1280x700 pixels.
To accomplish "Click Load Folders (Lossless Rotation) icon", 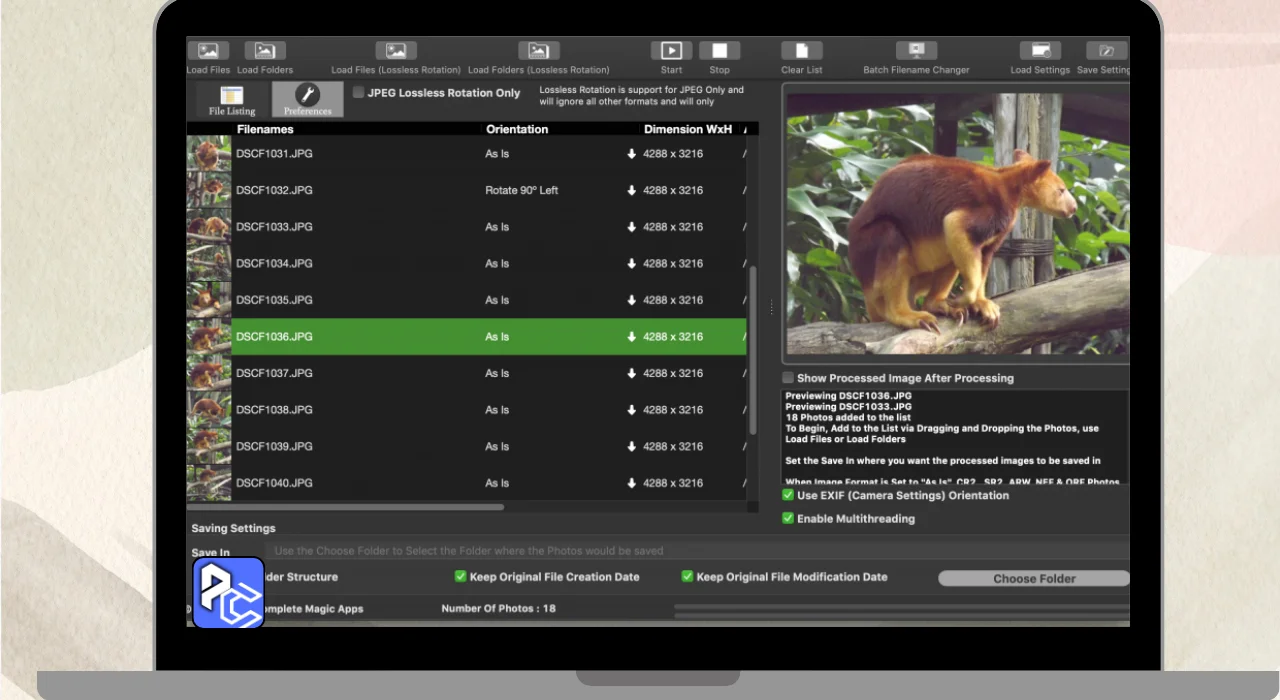I will point(538,51).
